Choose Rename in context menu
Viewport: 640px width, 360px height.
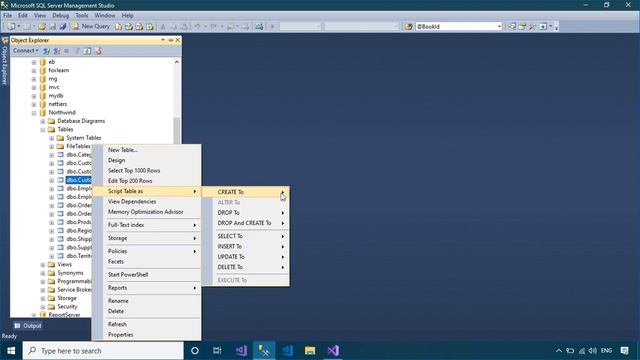pyautogui.click(x=147, y=301)
